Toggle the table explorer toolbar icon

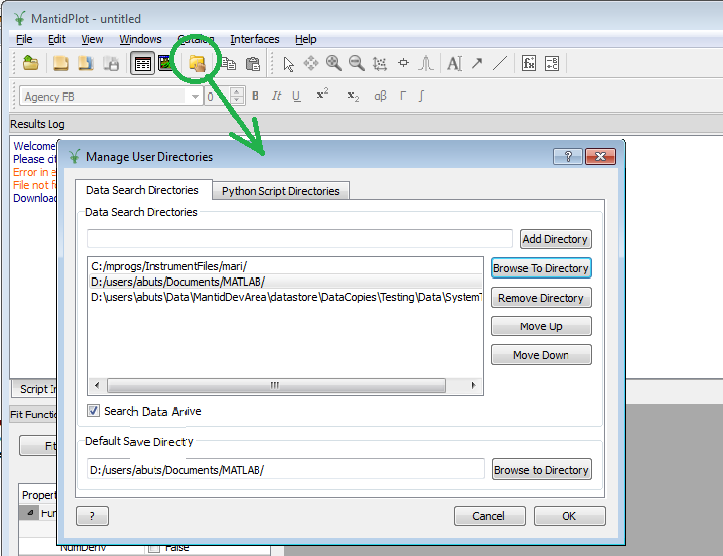(142, 64)
